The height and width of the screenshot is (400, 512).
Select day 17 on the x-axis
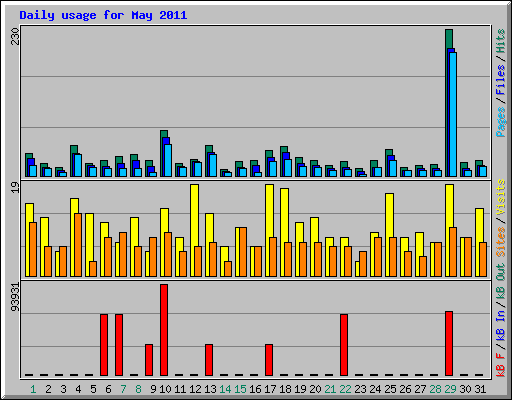point(270,389)
